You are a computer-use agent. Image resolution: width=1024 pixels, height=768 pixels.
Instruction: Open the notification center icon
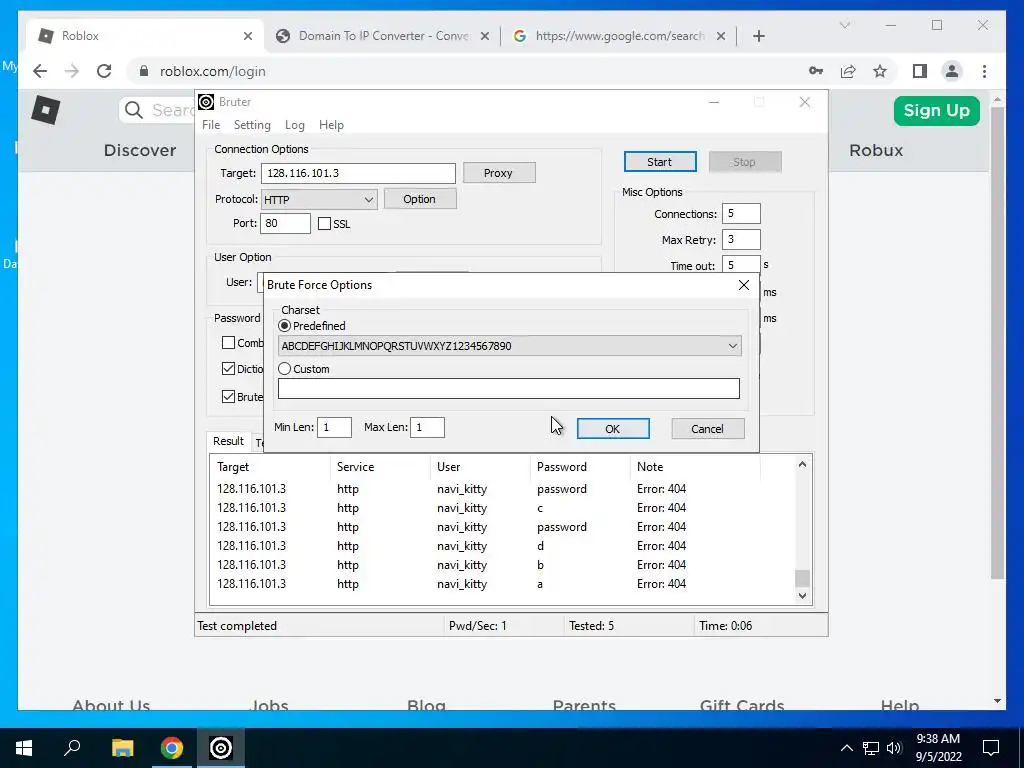pyautogui.click(x=991, y=748)
